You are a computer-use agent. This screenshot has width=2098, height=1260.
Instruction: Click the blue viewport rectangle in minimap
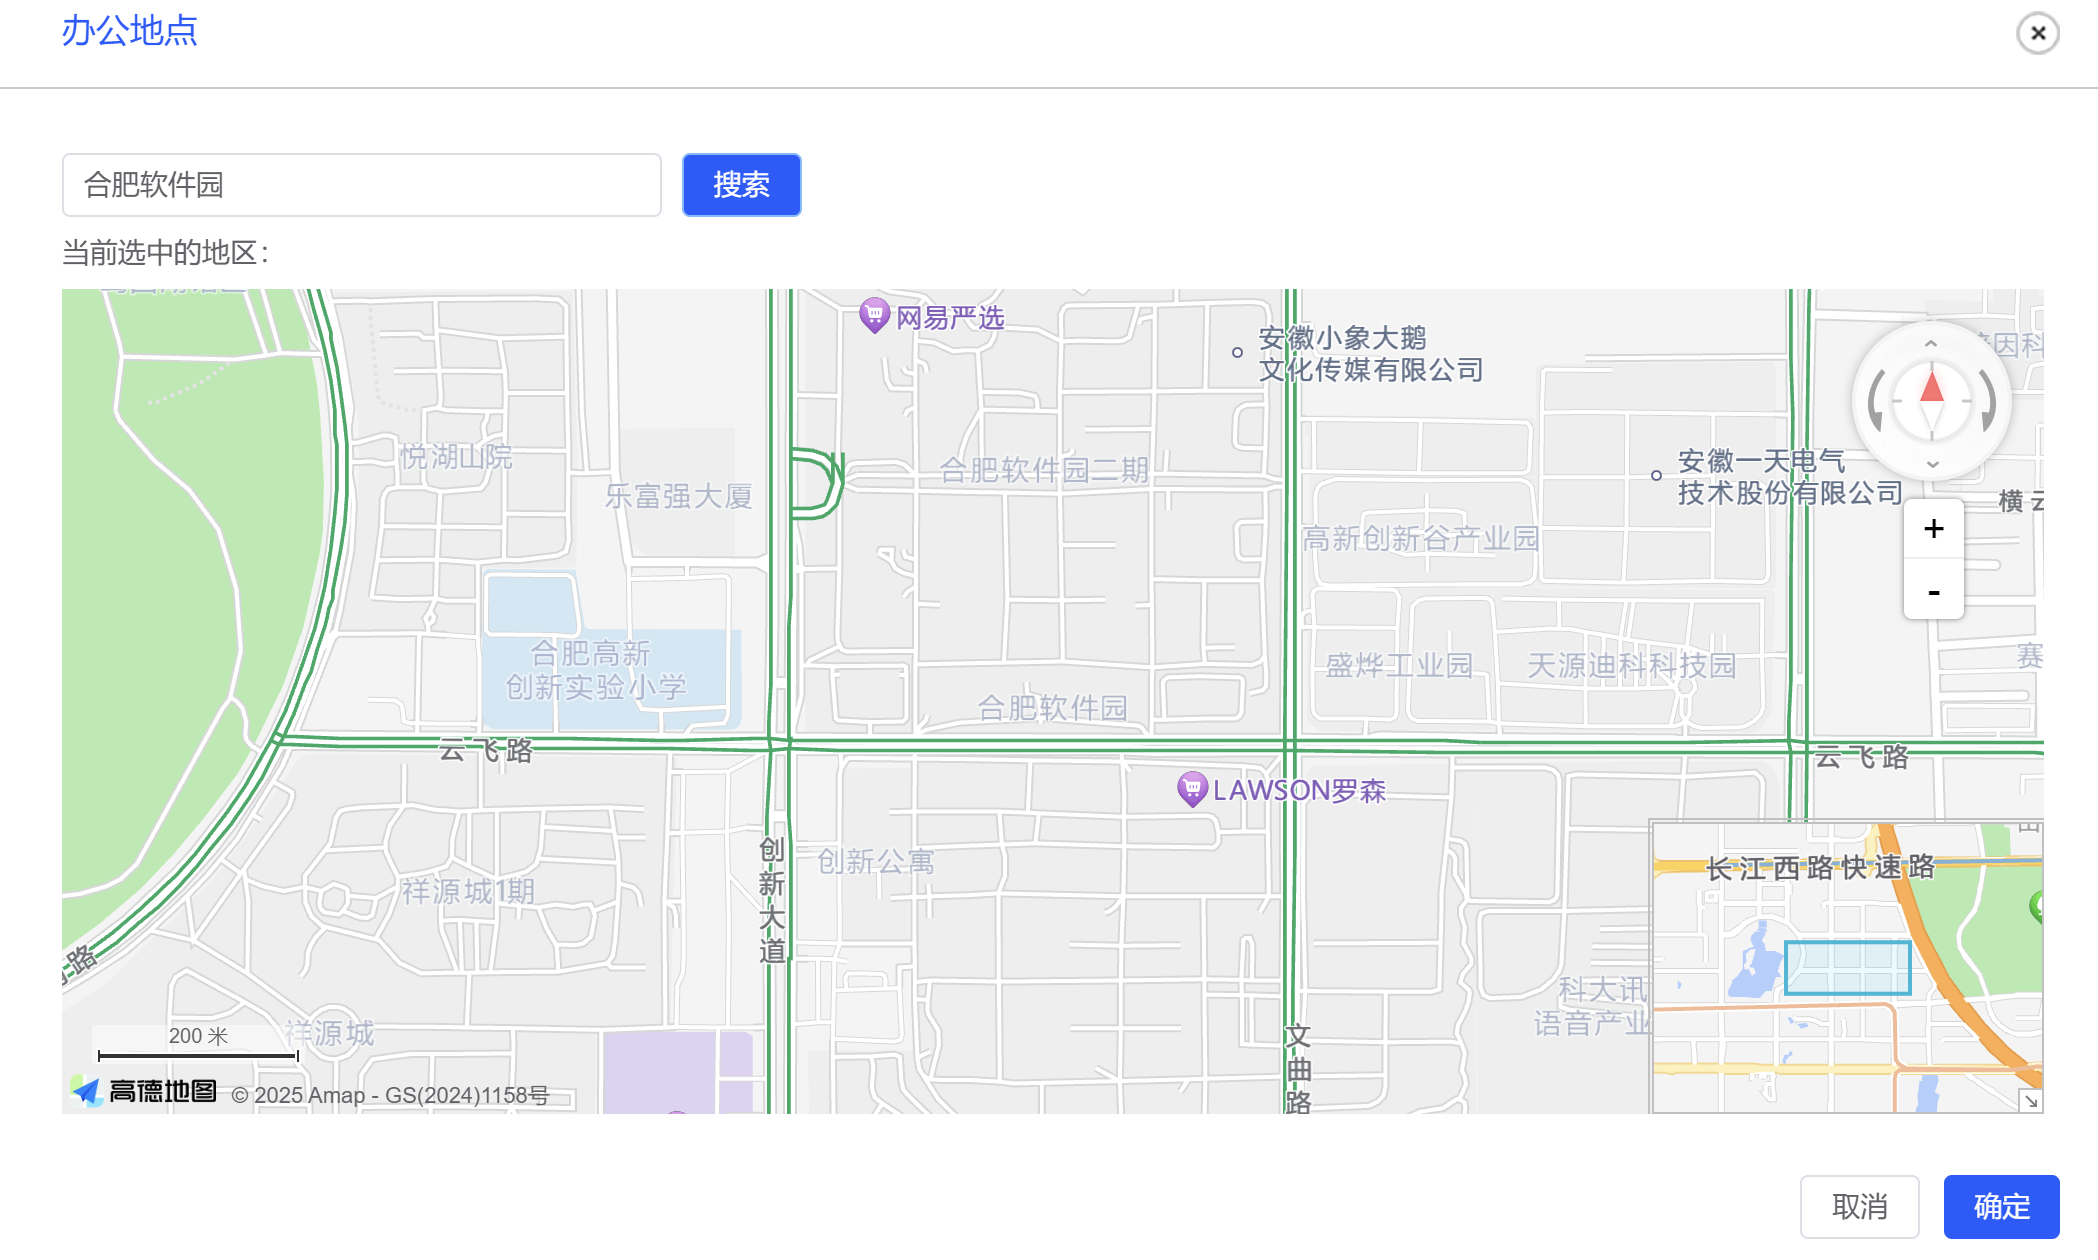(x=1847, y=967)
